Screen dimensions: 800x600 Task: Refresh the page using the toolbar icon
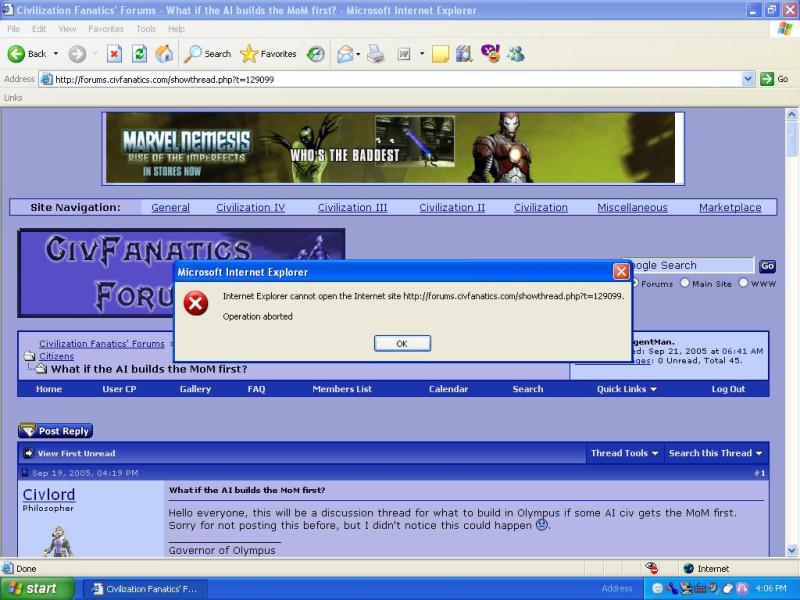[x=139, y=54]
